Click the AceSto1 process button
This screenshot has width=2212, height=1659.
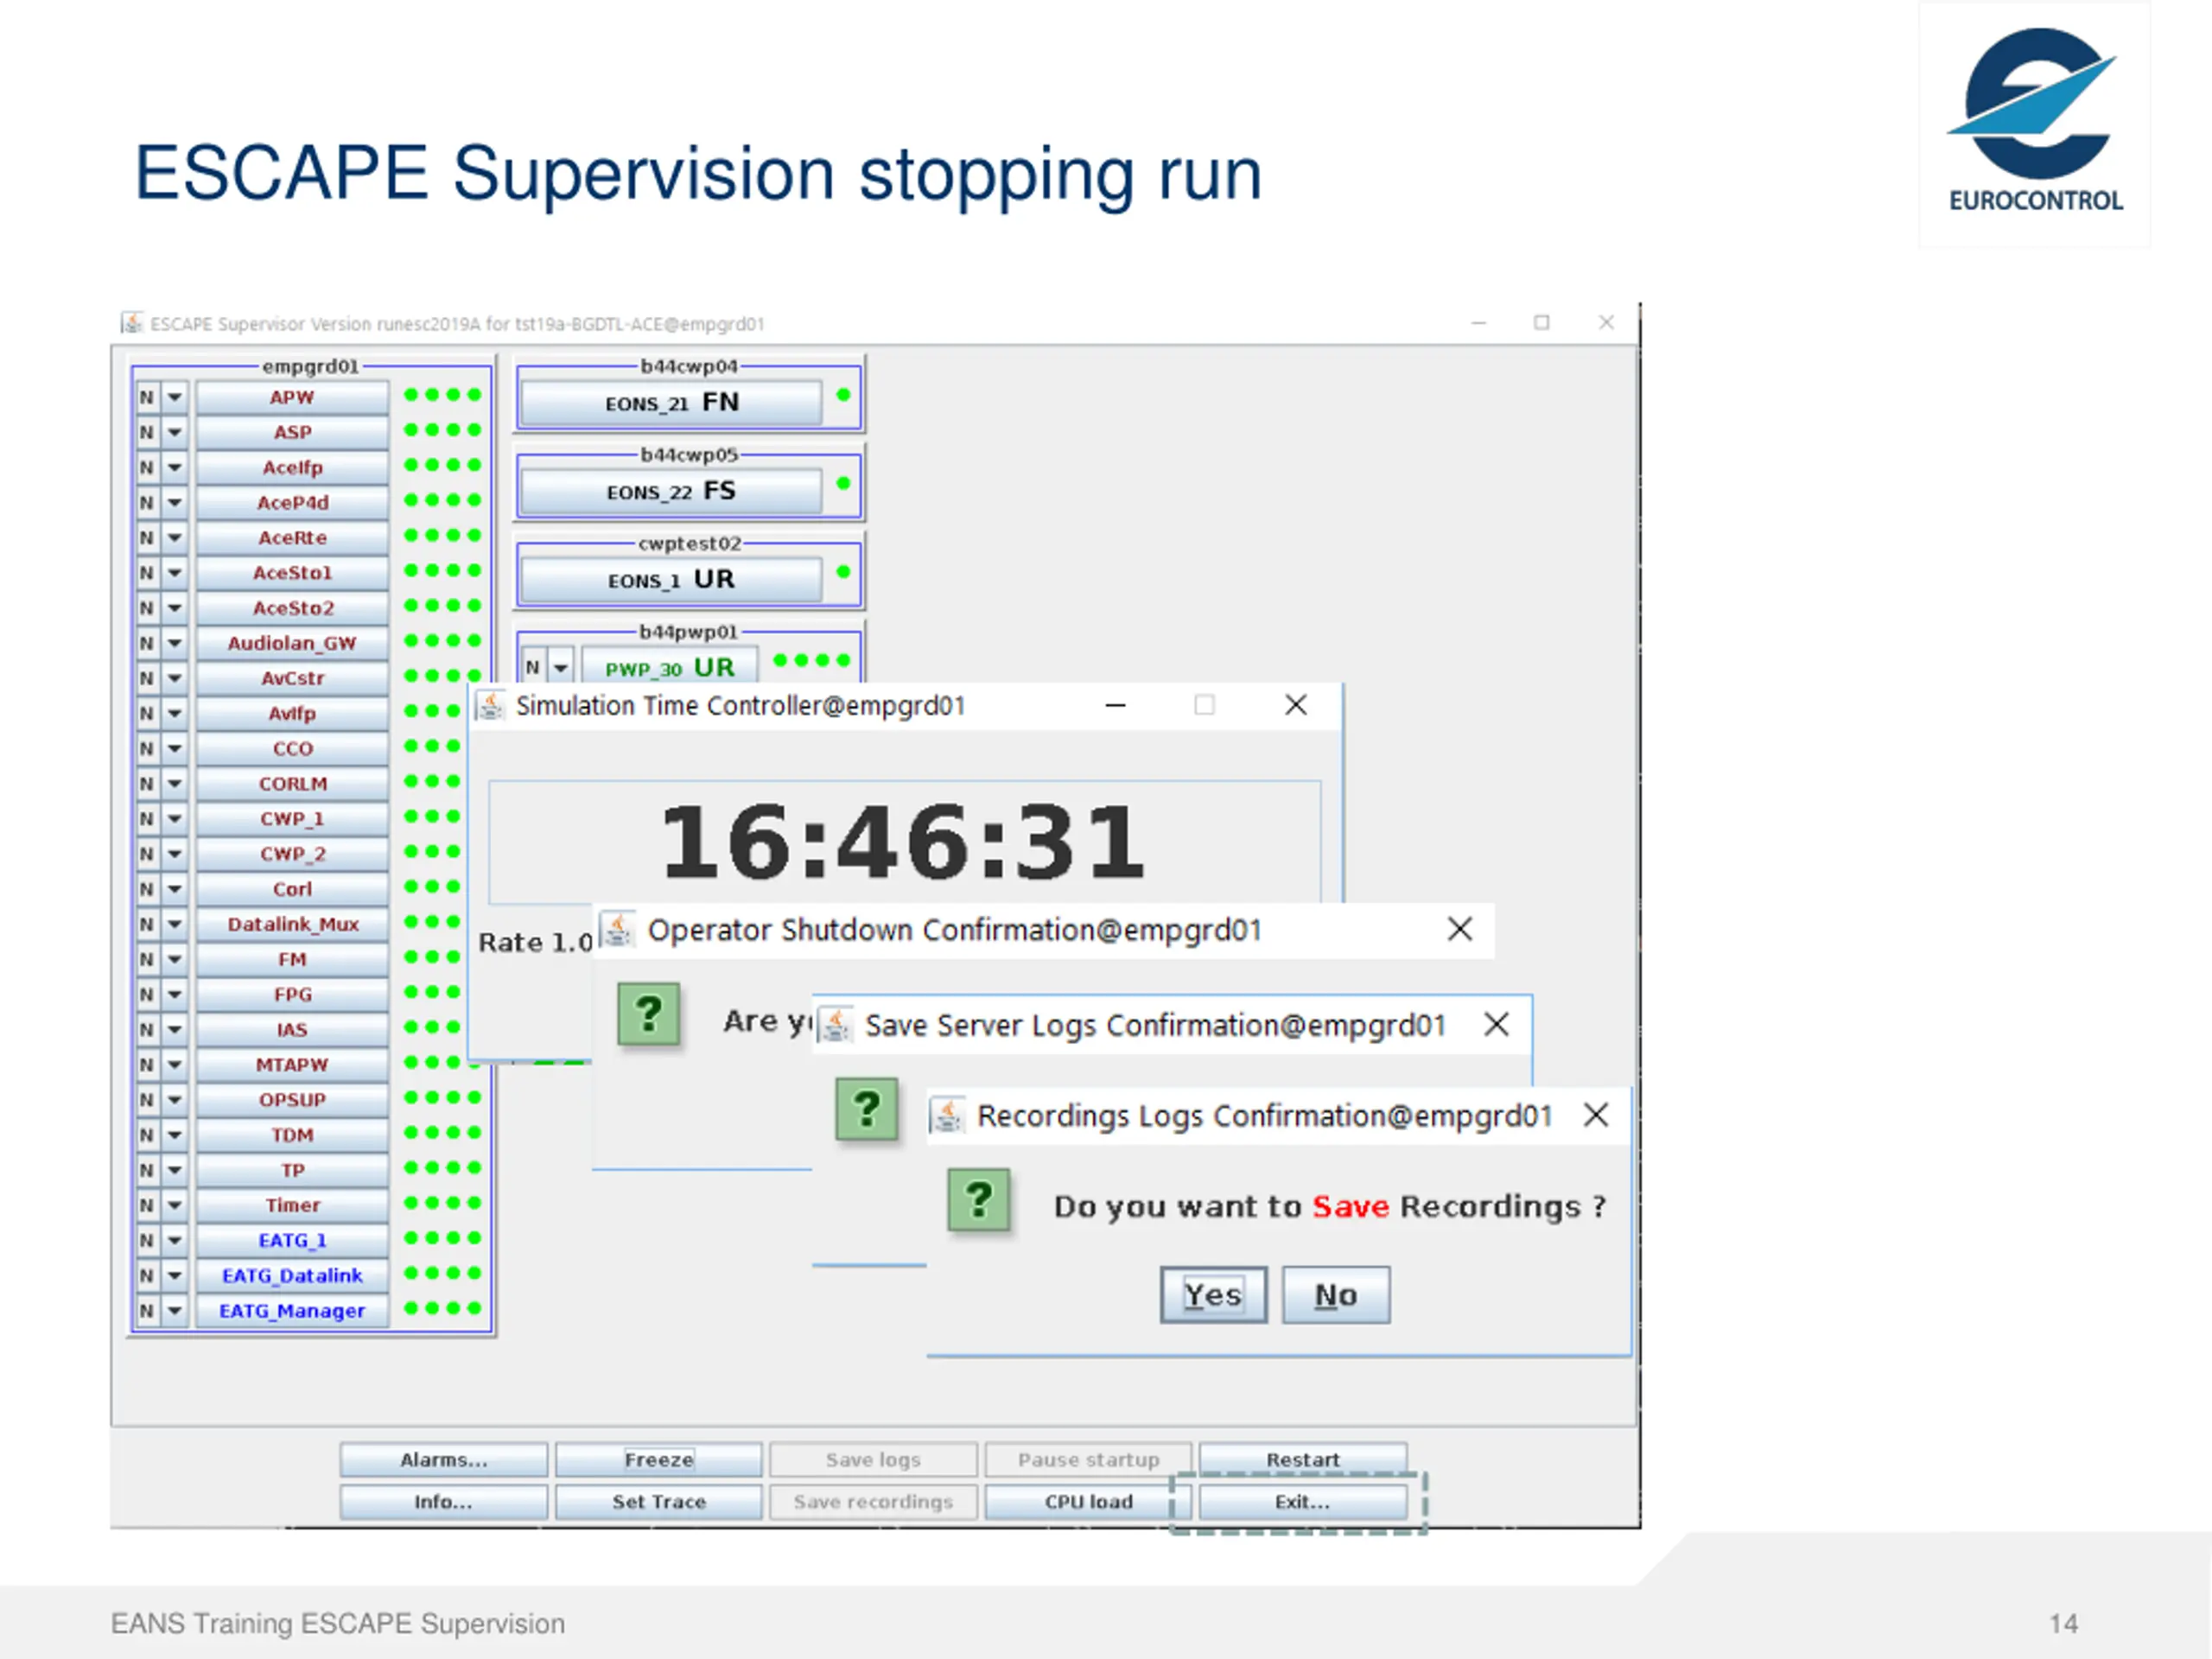[292, 572]
